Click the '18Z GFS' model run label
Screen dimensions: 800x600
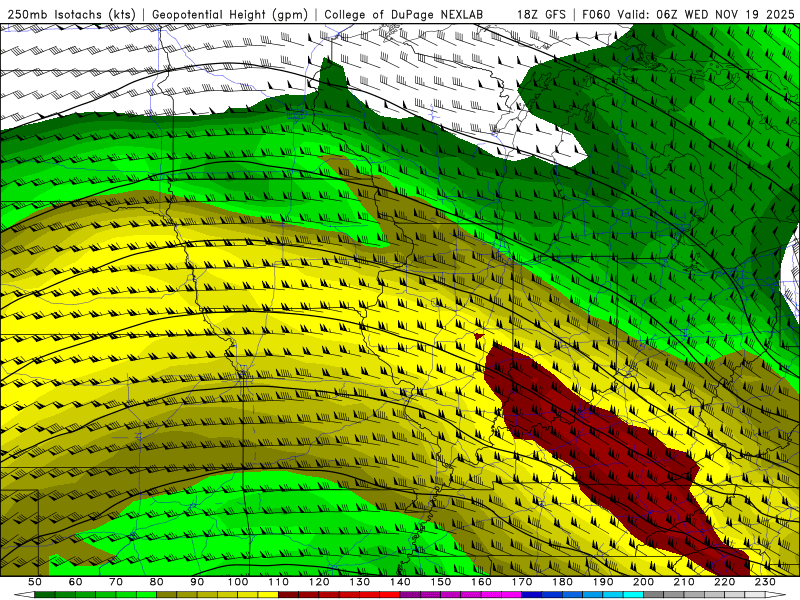tap(541, 14)
